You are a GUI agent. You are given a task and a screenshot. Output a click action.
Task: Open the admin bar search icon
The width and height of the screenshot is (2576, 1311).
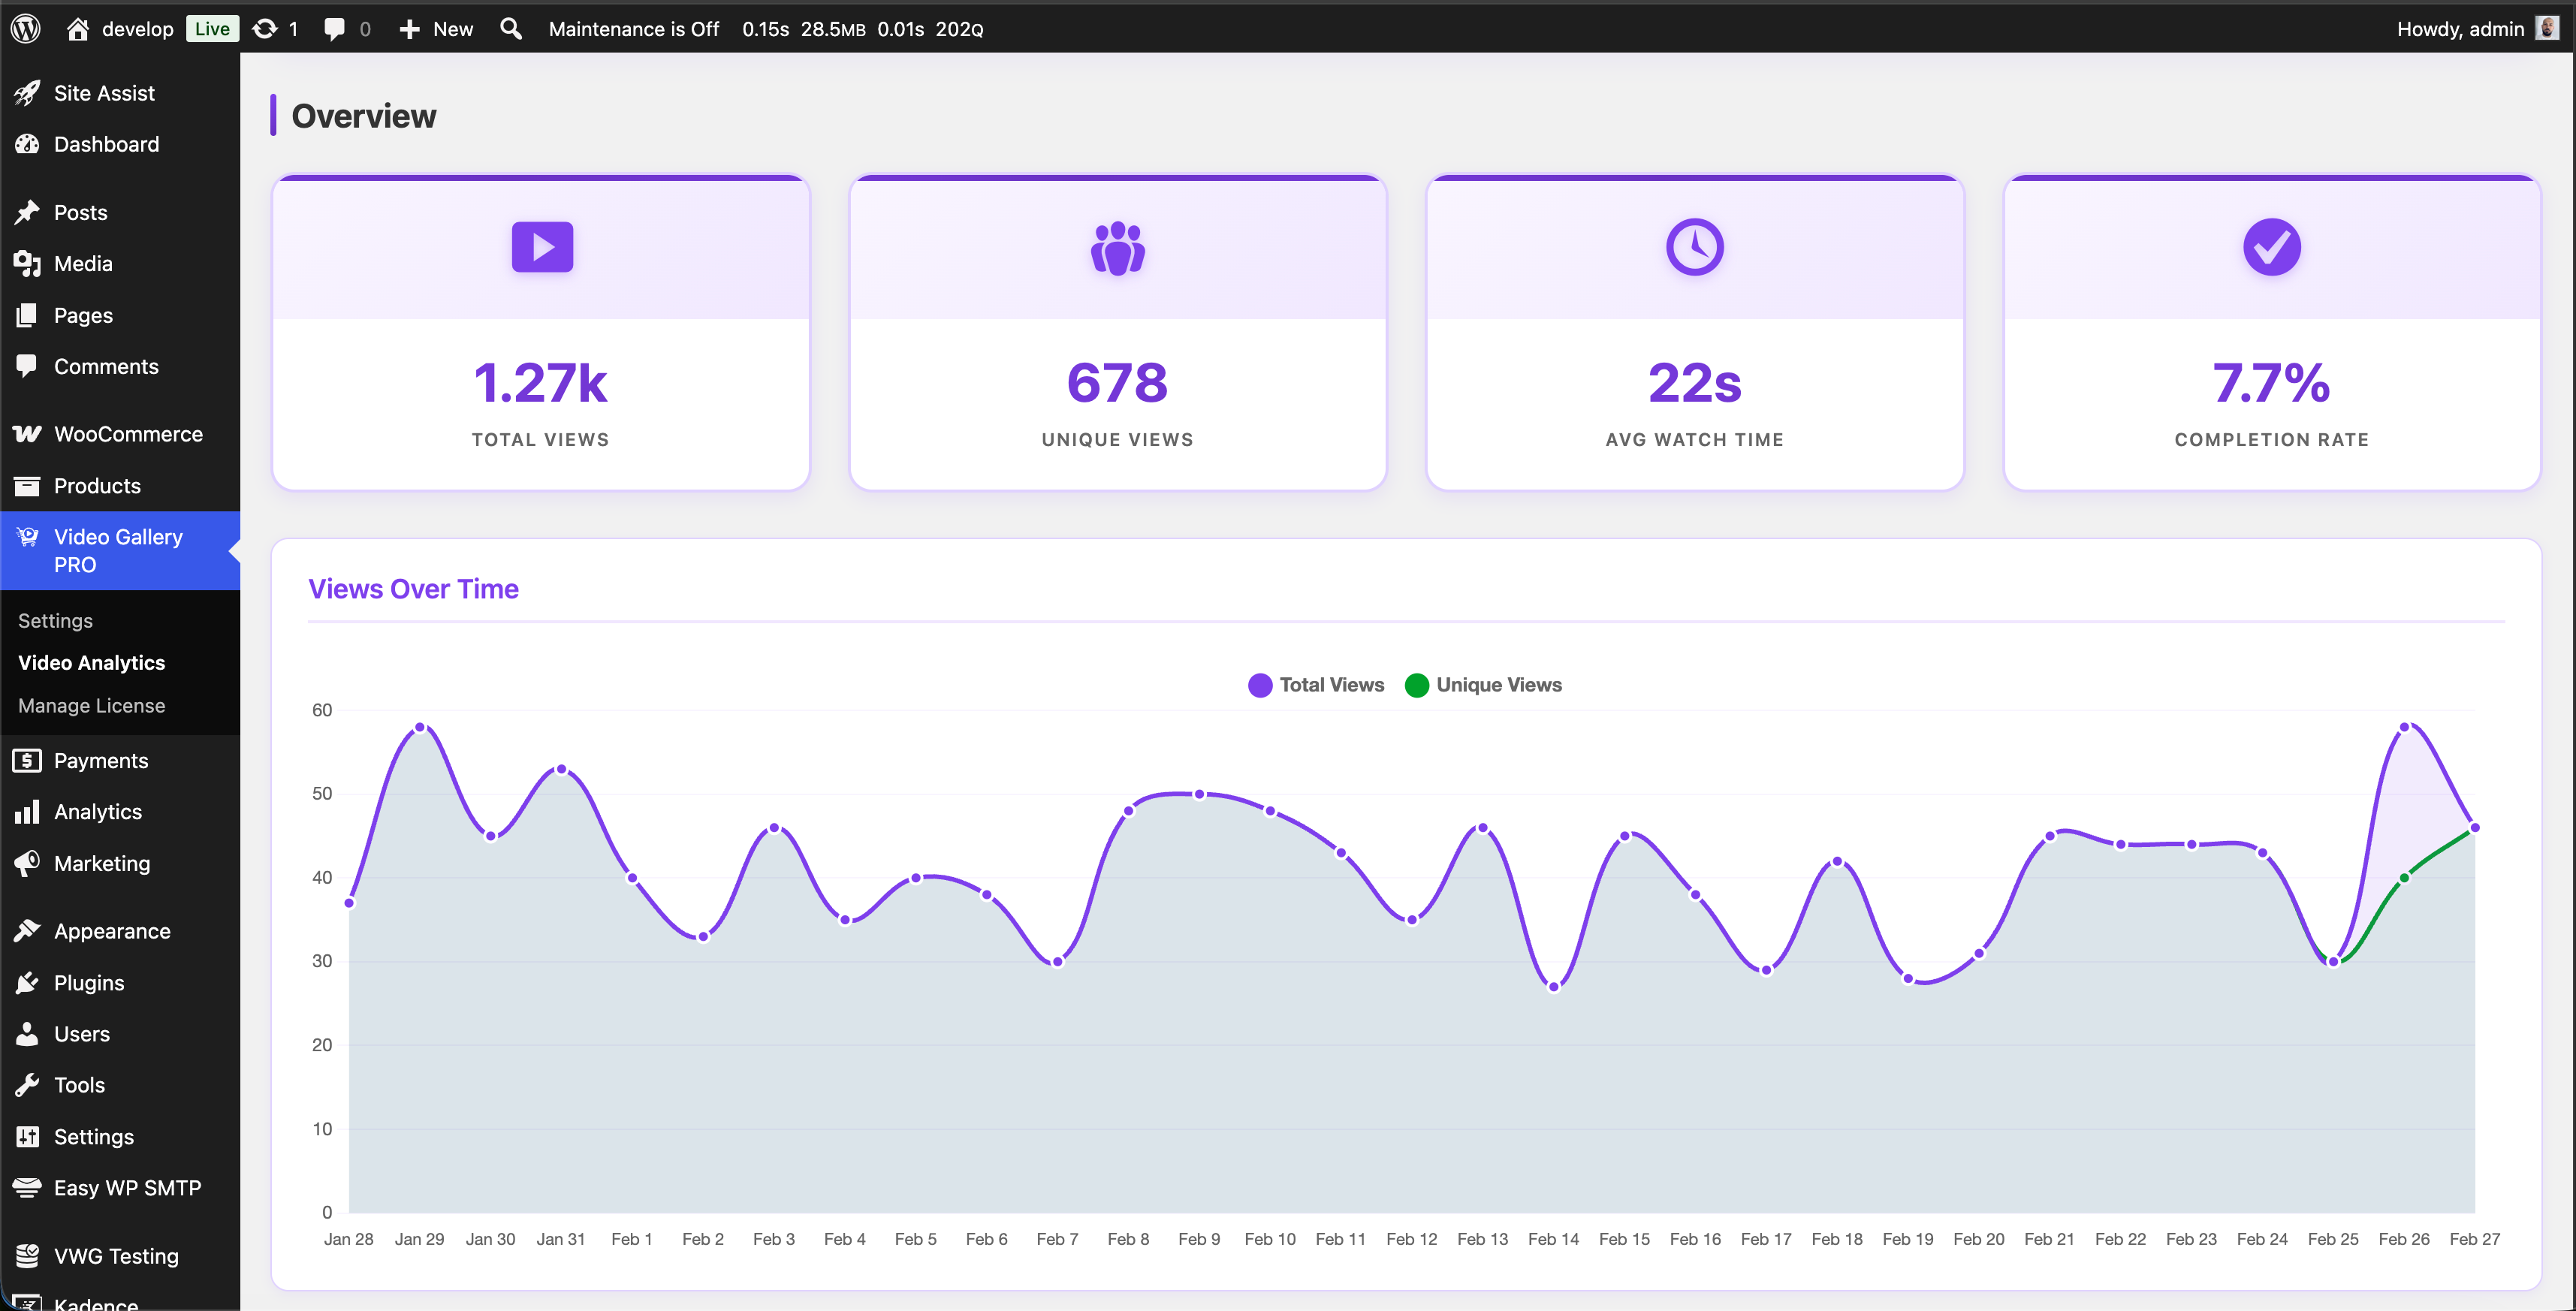coord(511,28)
